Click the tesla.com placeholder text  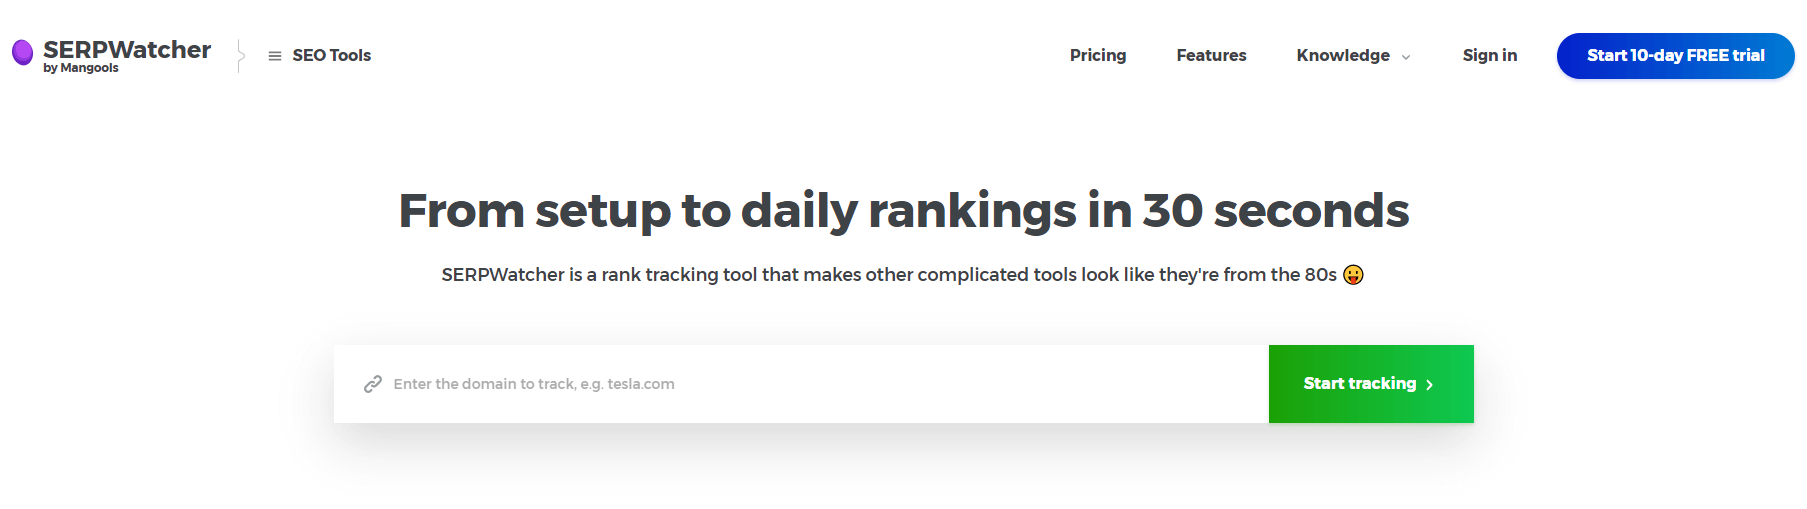(x=641, y=384)
